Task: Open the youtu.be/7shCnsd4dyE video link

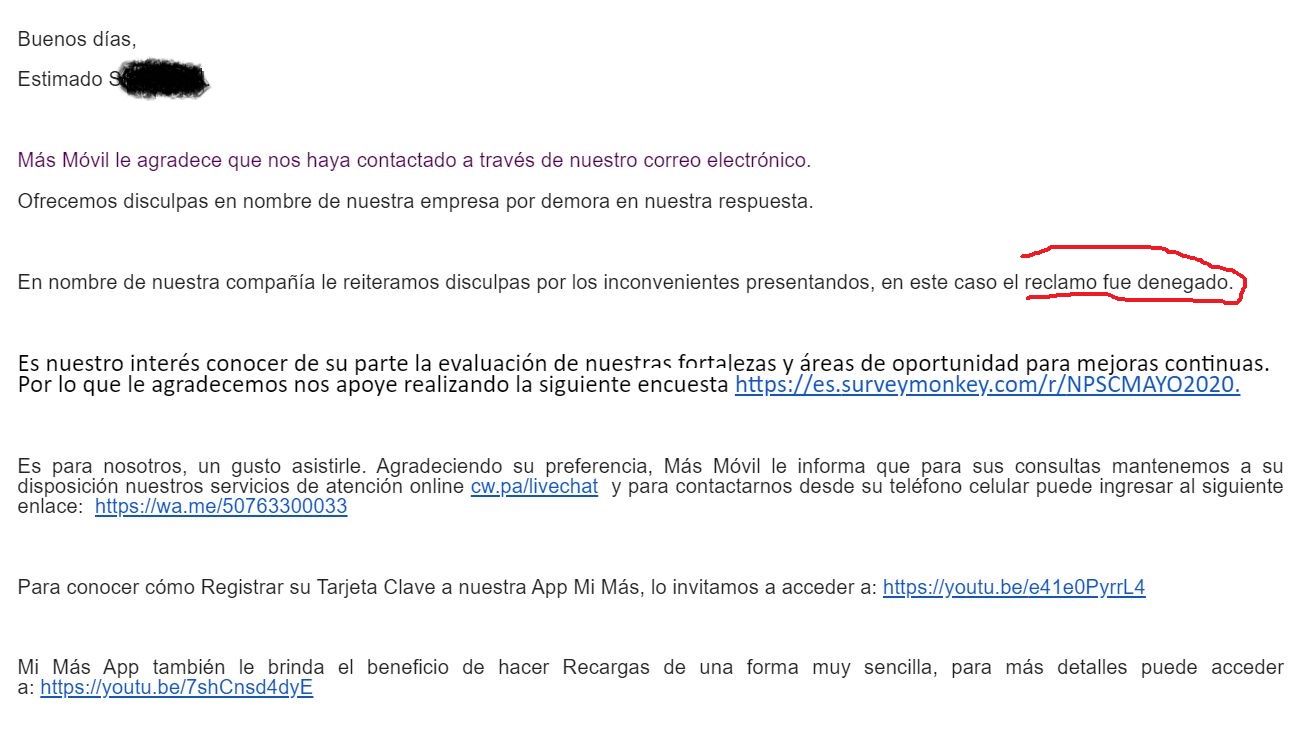Action: point(176,688)
